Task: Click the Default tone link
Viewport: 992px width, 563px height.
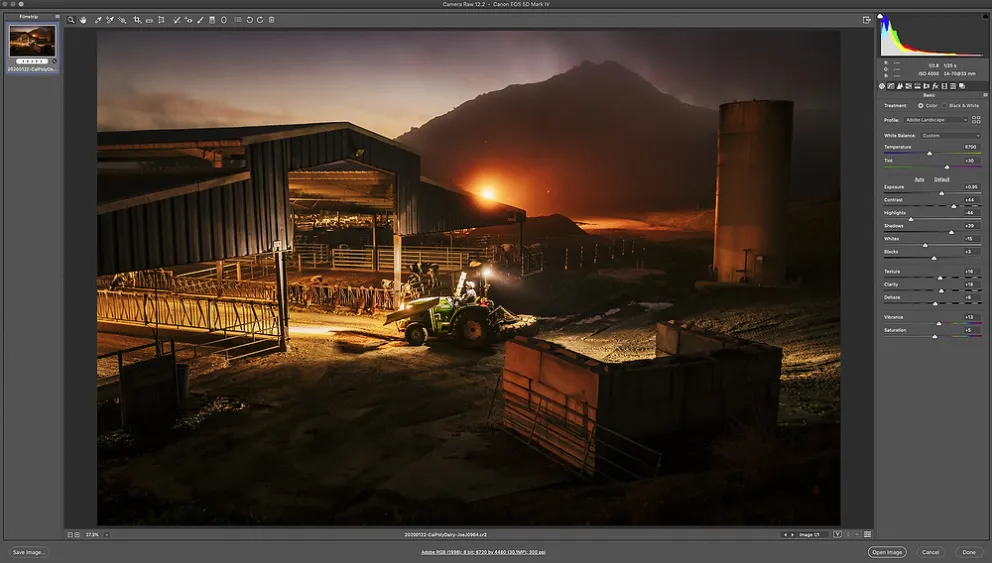Action: tap(941, 179)
